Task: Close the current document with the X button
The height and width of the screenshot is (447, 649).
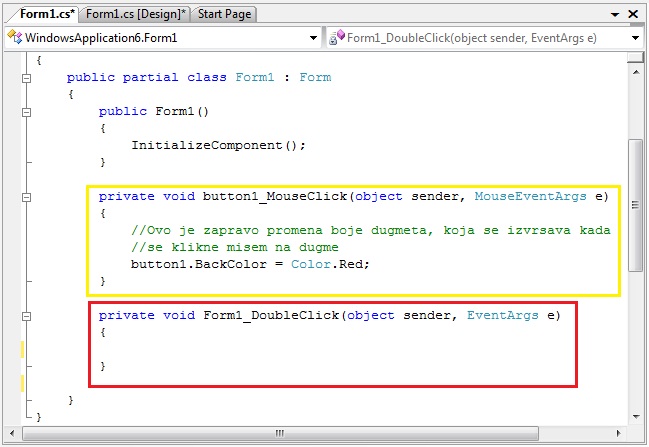Action: click(633, 14)
